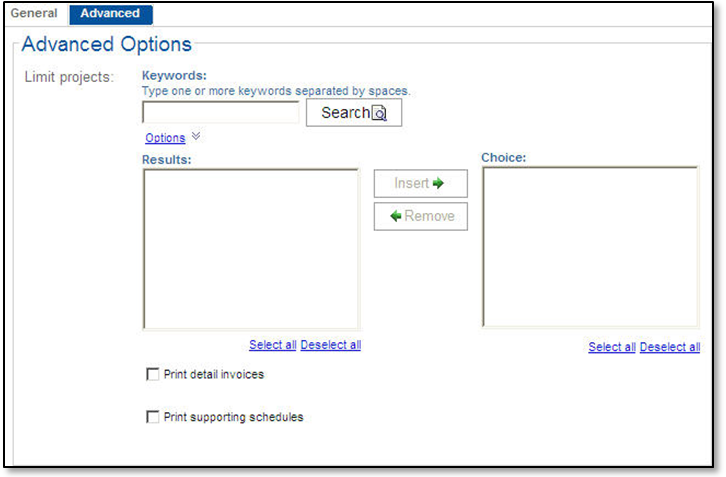Click inside the Results list box
This screenshot has height=477, width=726.
click(251, 248)
